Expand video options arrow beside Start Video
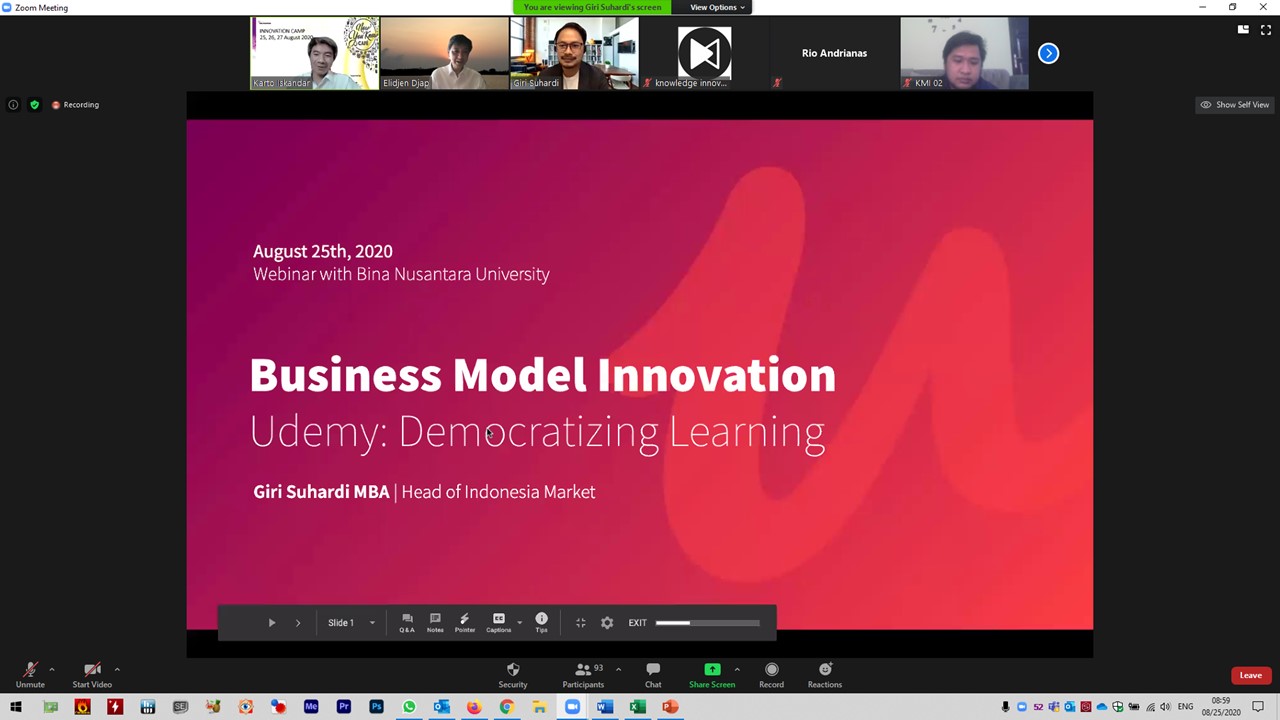Screen dimensions: 1280x720 (117, 669)
